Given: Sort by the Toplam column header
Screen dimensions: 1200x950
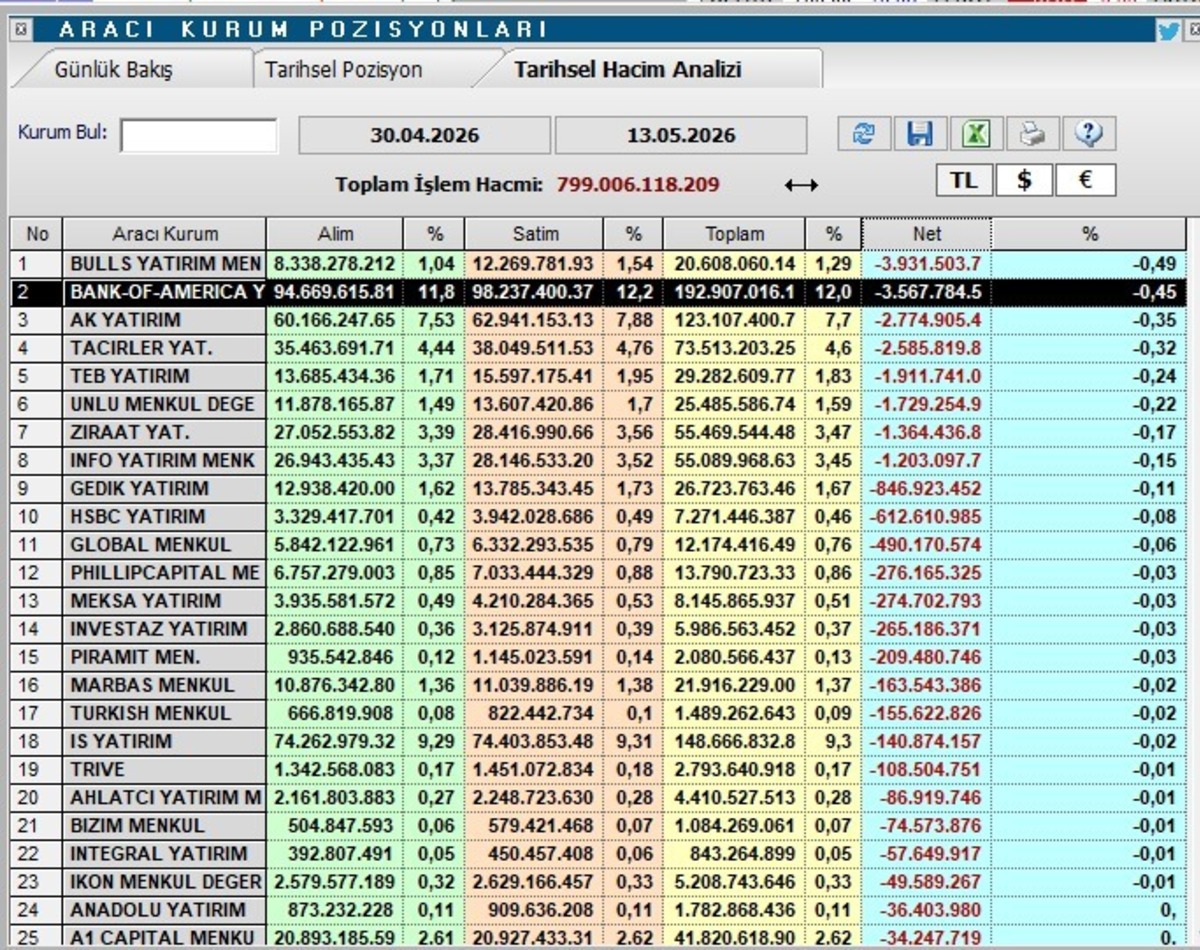Looking at the screenshot, I should click(735, 234).
